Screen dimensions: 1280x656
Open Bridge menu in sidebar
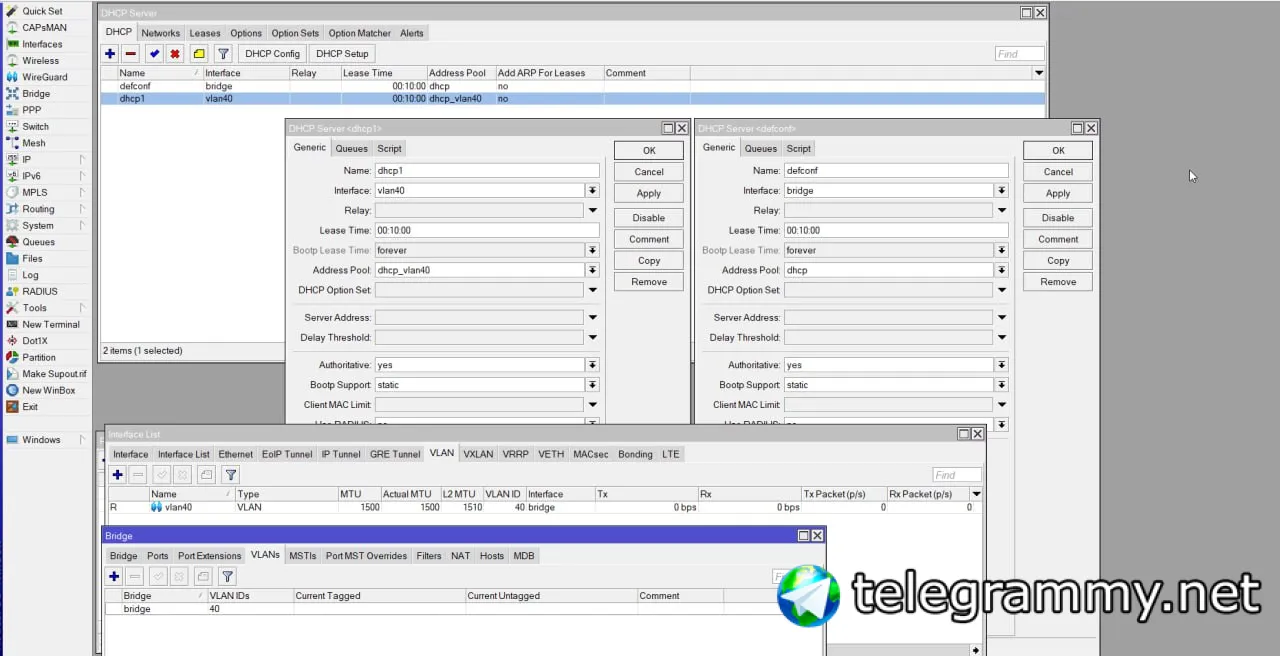[x=36, y=94]
